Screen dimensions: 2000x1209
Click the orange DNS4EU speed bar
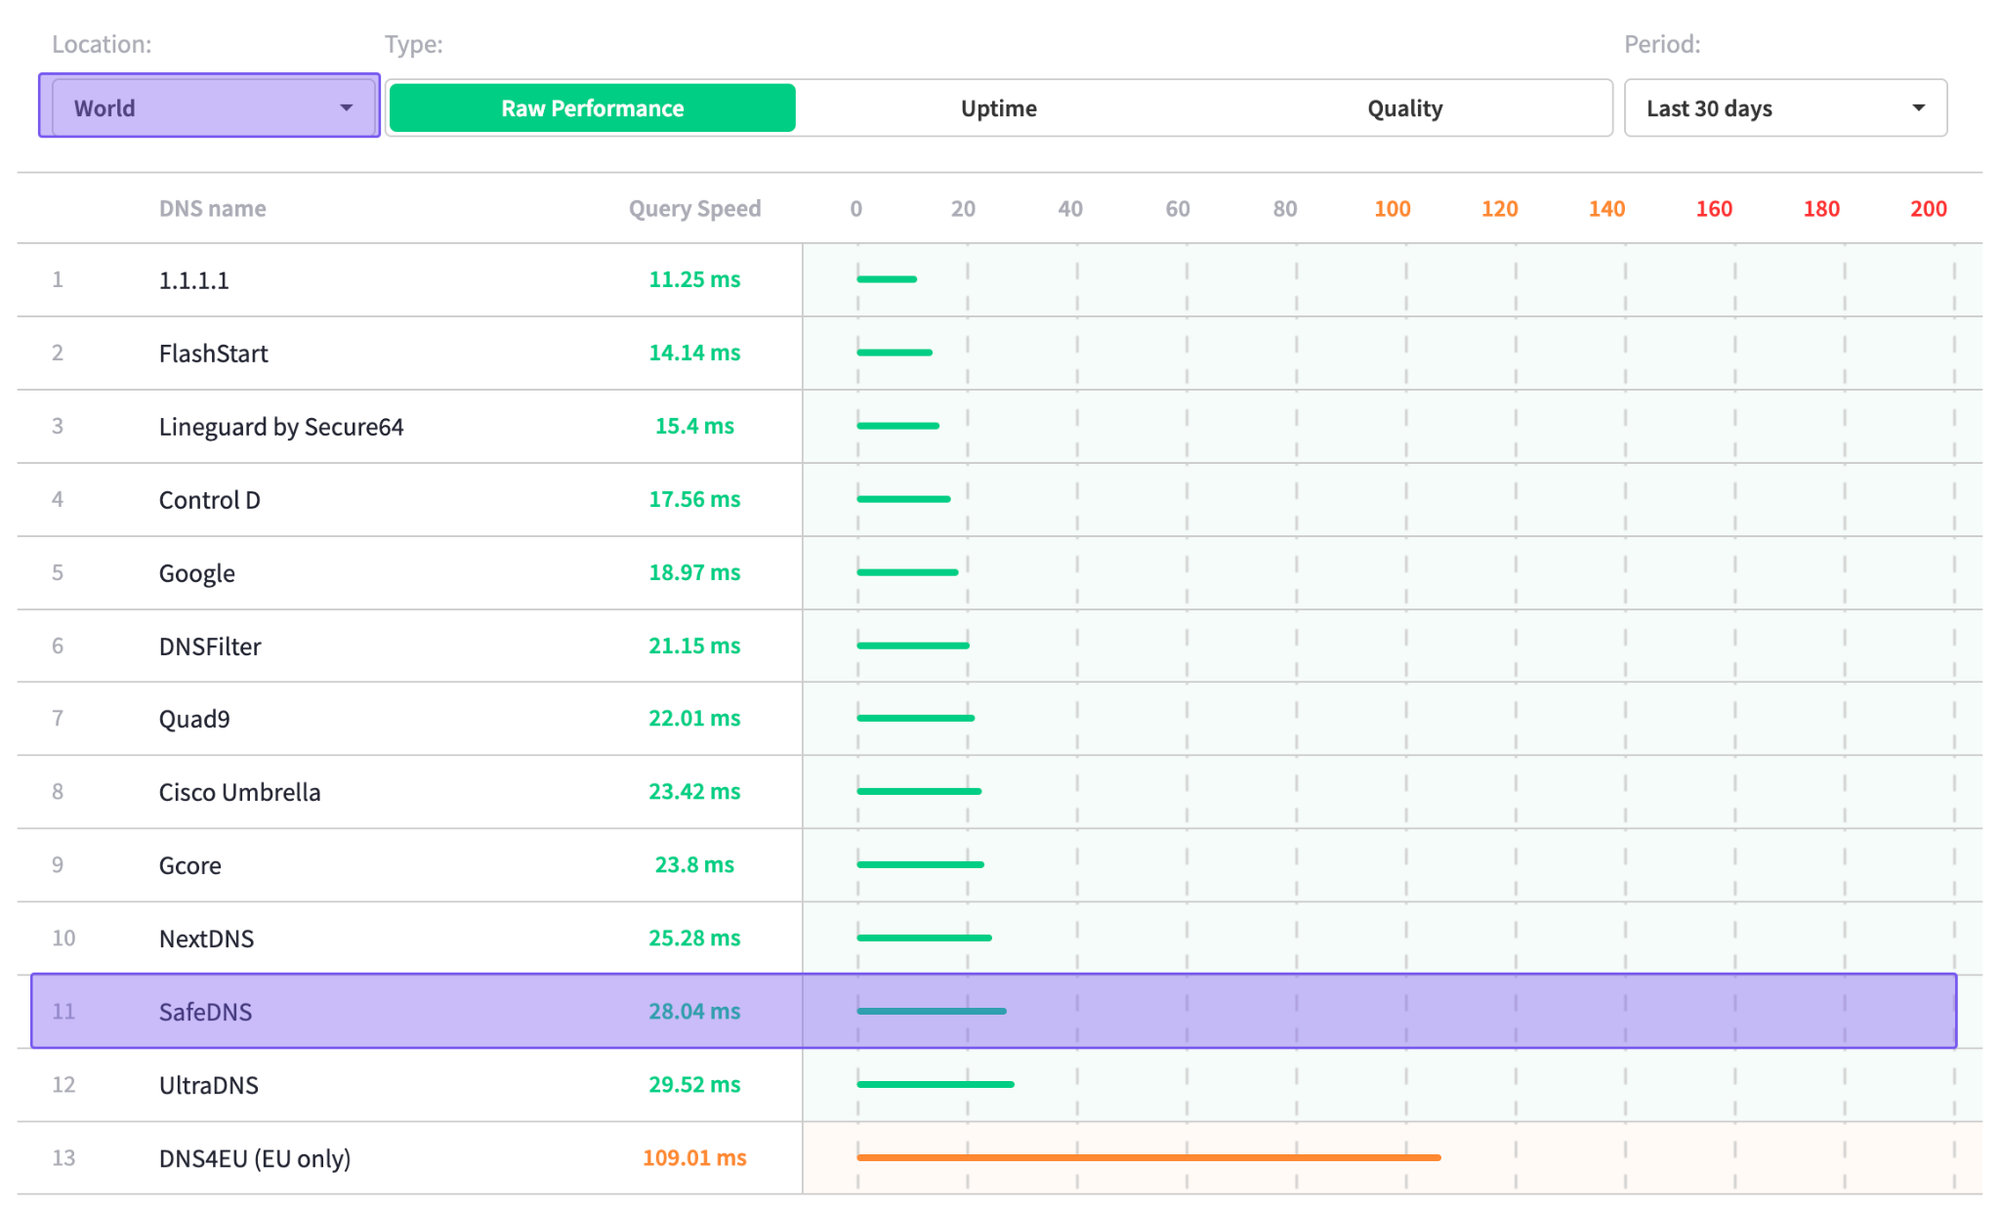(x=1148, y=1157)
